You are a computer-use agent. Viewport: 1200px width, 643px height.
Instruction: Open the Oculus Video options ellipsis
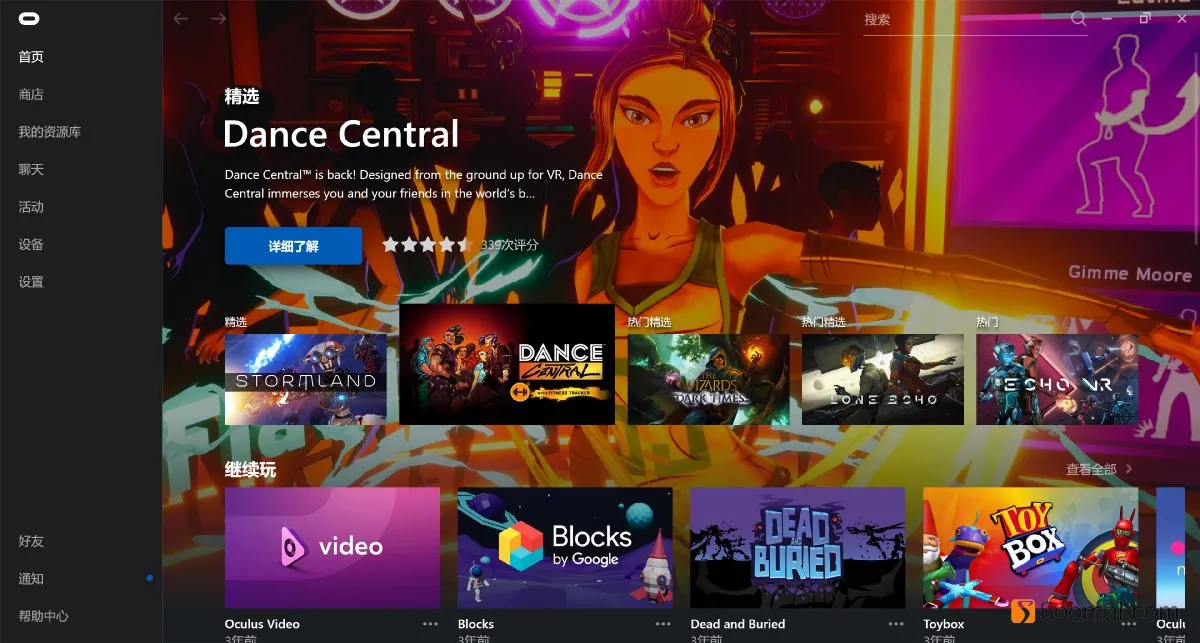click(430, 624)
